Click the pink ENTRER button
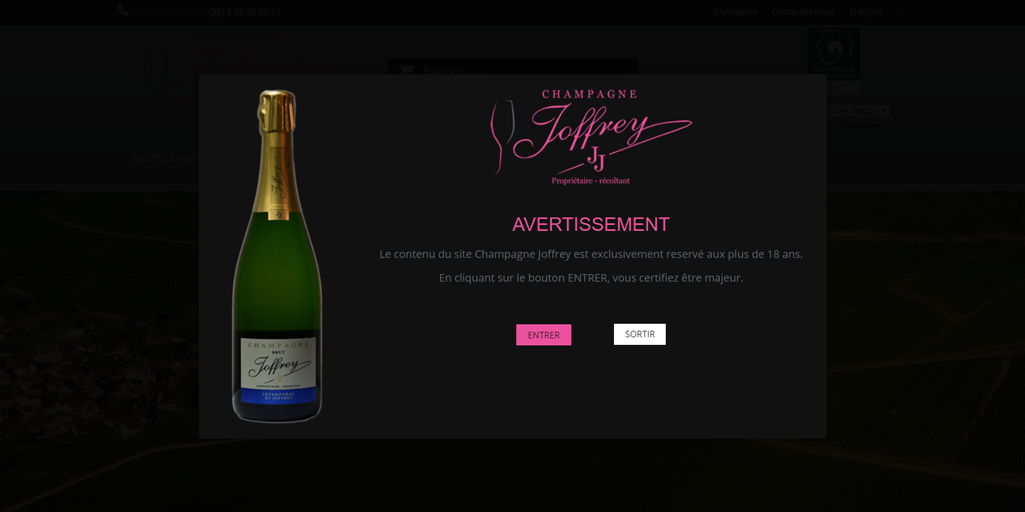 pyautogui.click(x=543, y=335)
